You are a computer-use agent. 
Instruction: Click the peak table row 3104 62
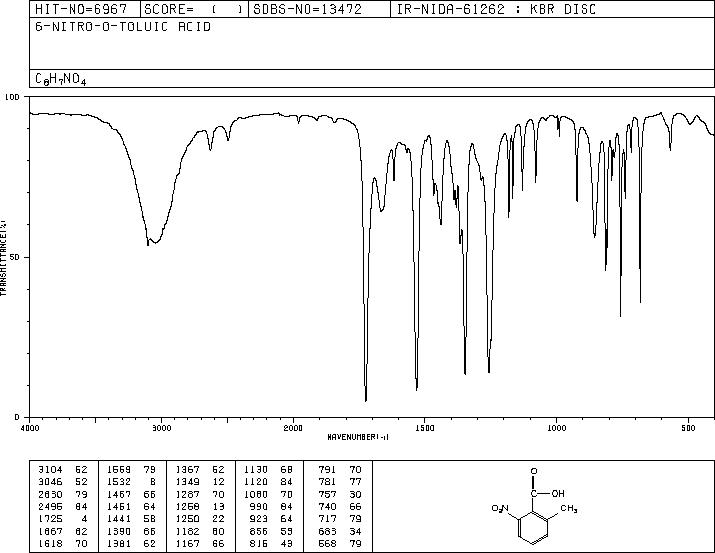coord(63,469)
